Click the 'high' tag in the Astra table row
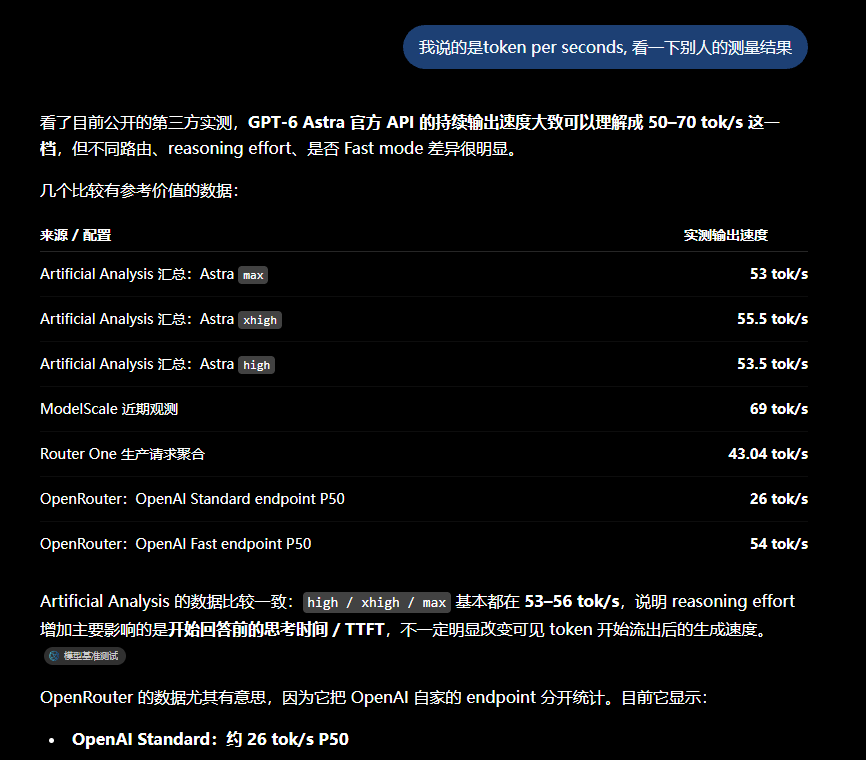 pyautogui.click(x=256, y=365)
